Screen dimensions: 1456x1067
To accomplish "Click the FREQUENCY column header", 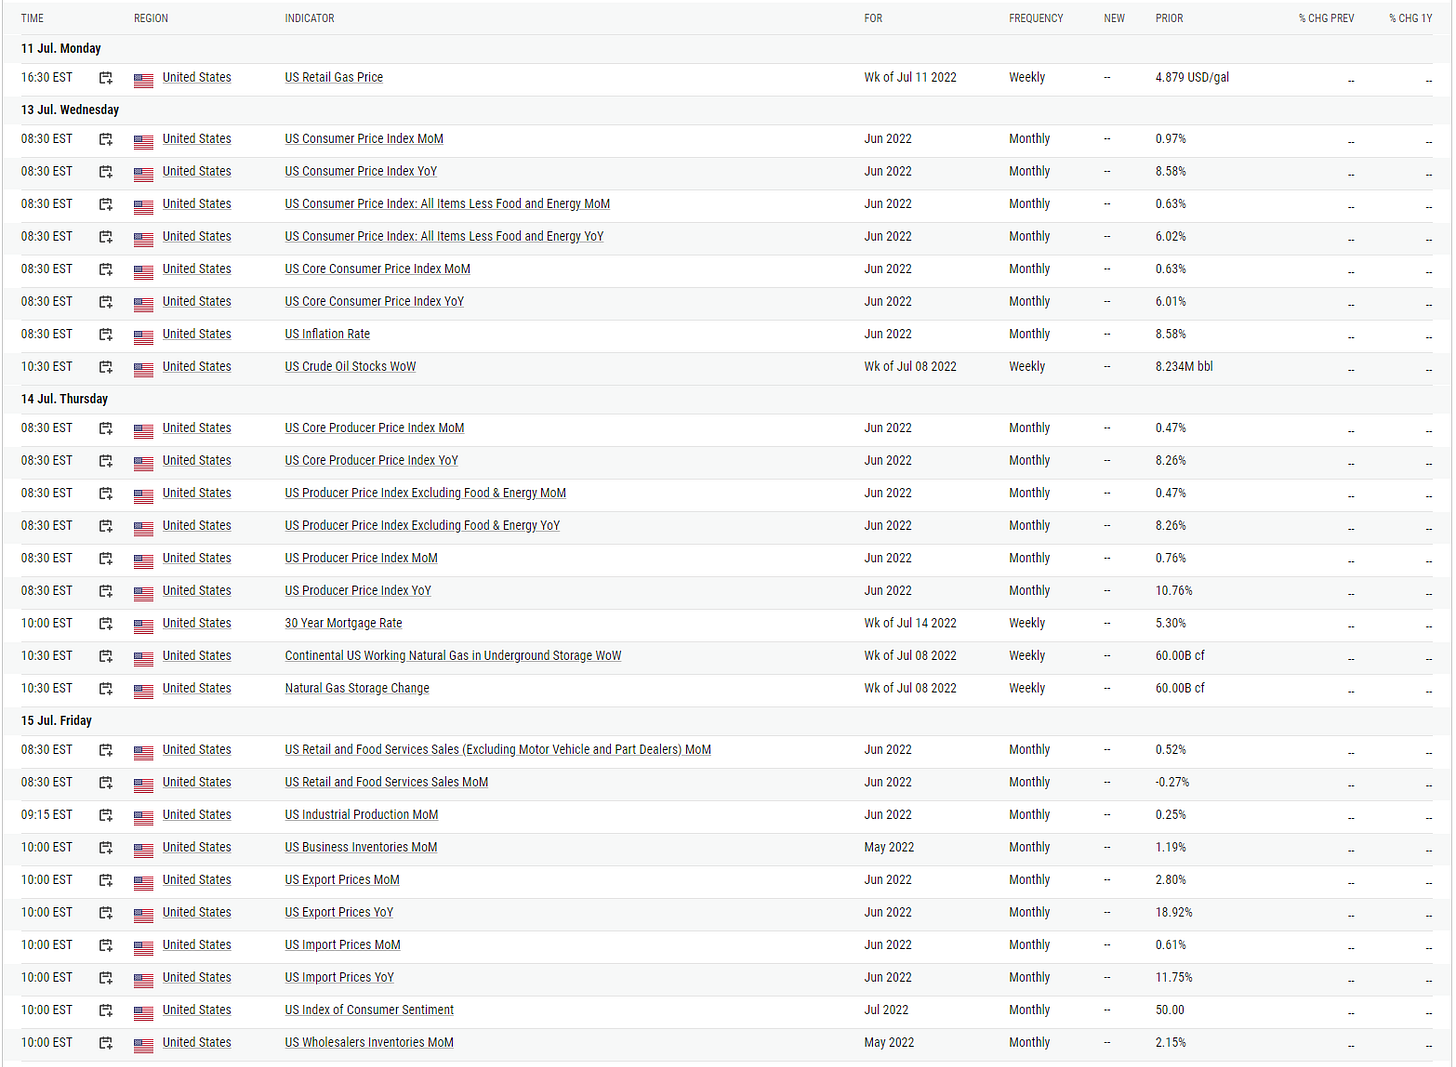I will [x=1036, y=18].
